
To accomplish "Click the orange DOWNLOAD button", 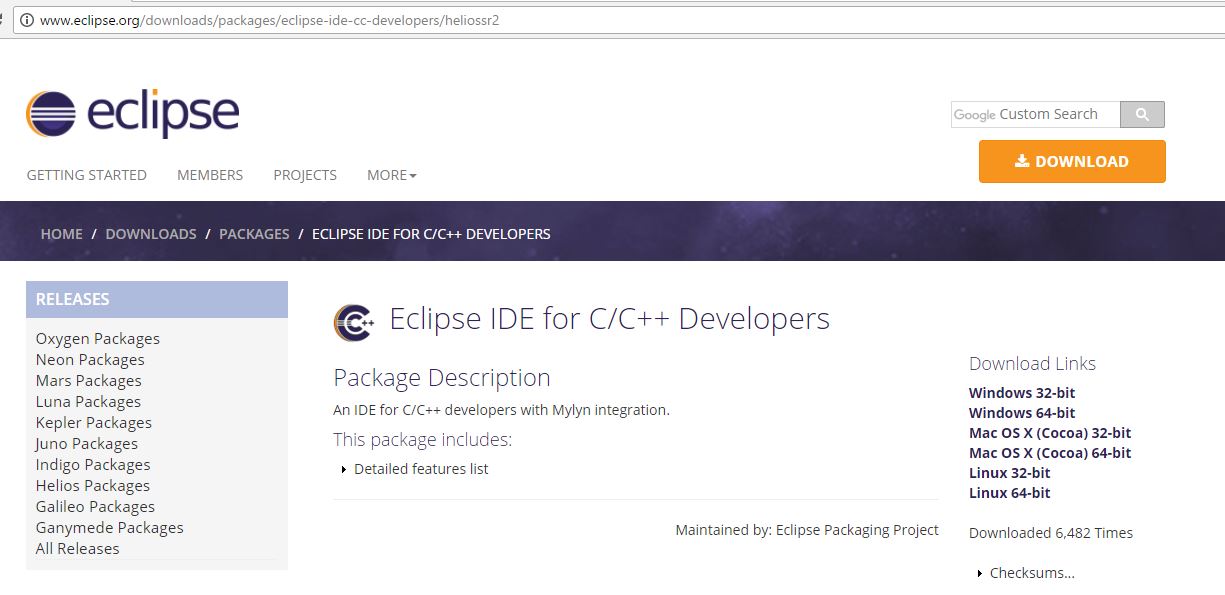I will click(x=1072, y=160).
